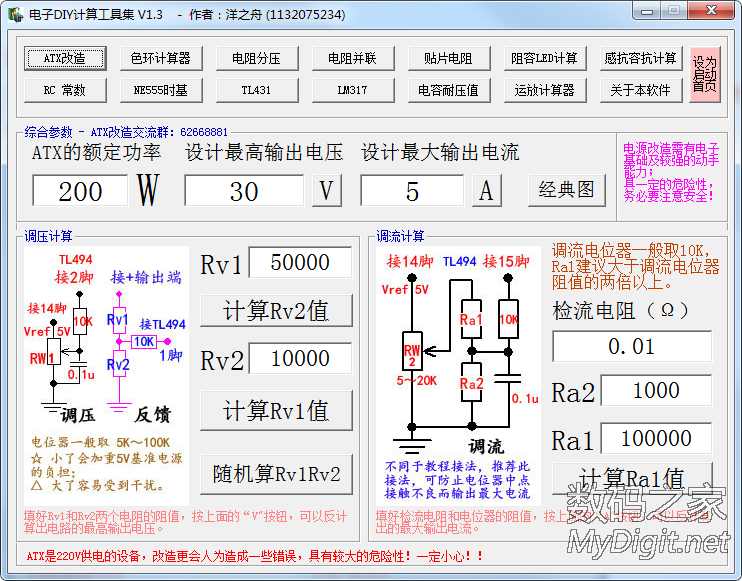Viewport: 742px width, 581px height.
Task: Click the max output current field showing 5
Action: click(x=412, y=191)
